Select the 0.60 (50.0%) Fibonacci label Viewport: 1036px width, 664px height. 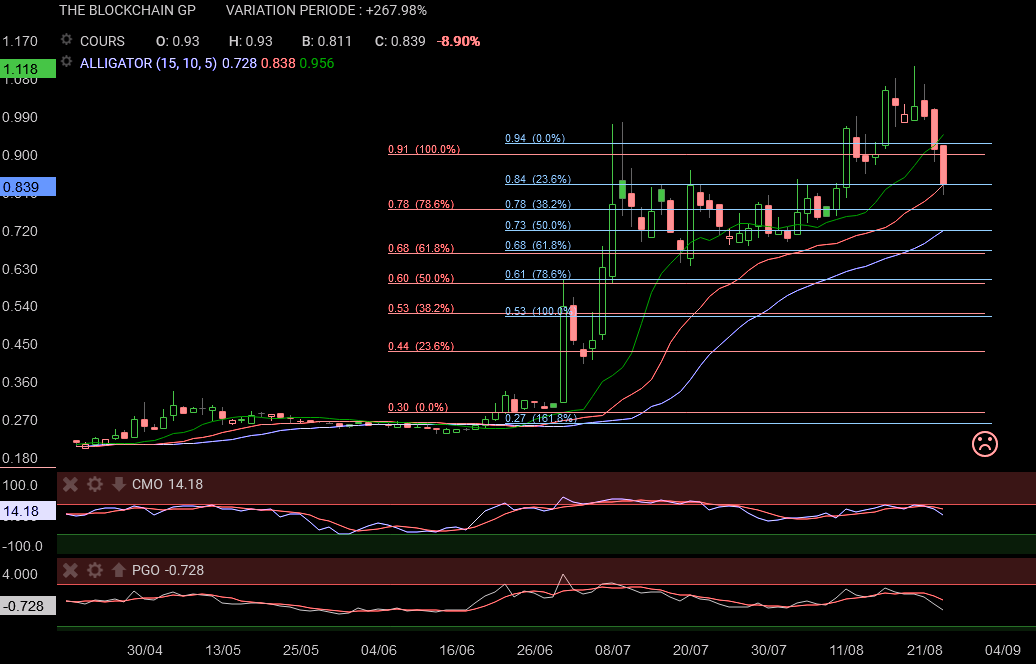pyautogui.click(x=421, y=278)
